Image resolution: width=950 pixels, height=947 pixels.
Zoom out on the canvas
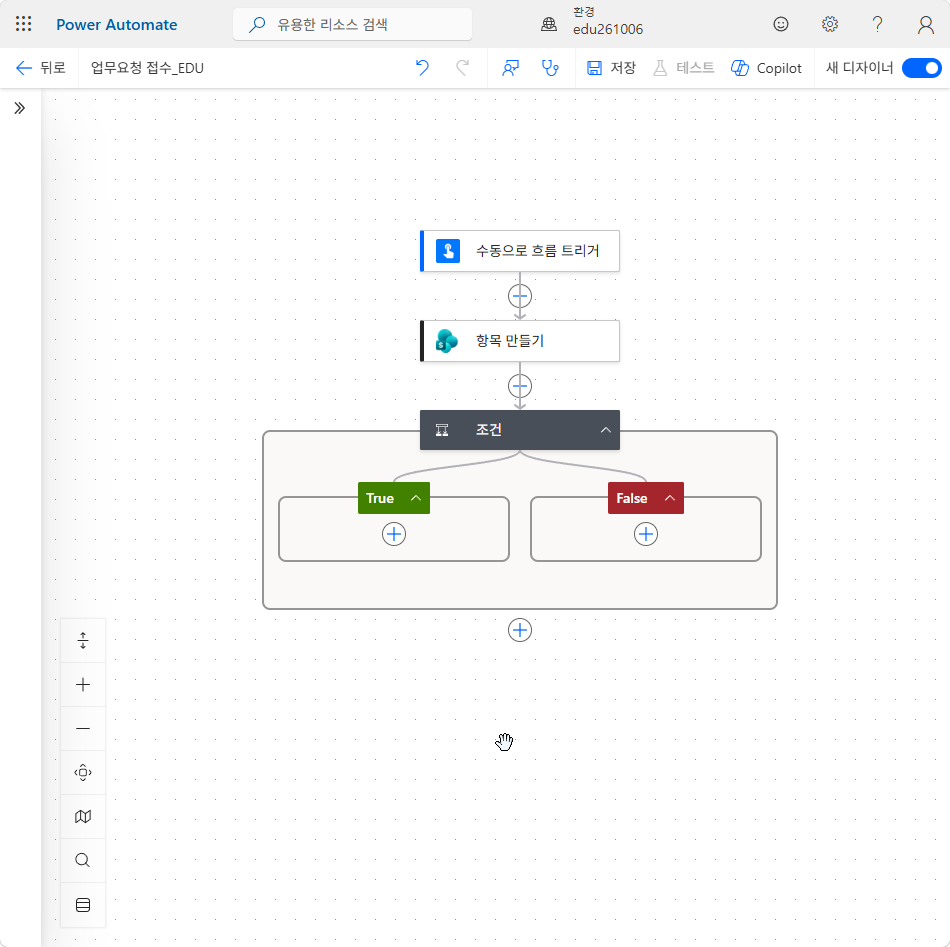pos(83,728)
